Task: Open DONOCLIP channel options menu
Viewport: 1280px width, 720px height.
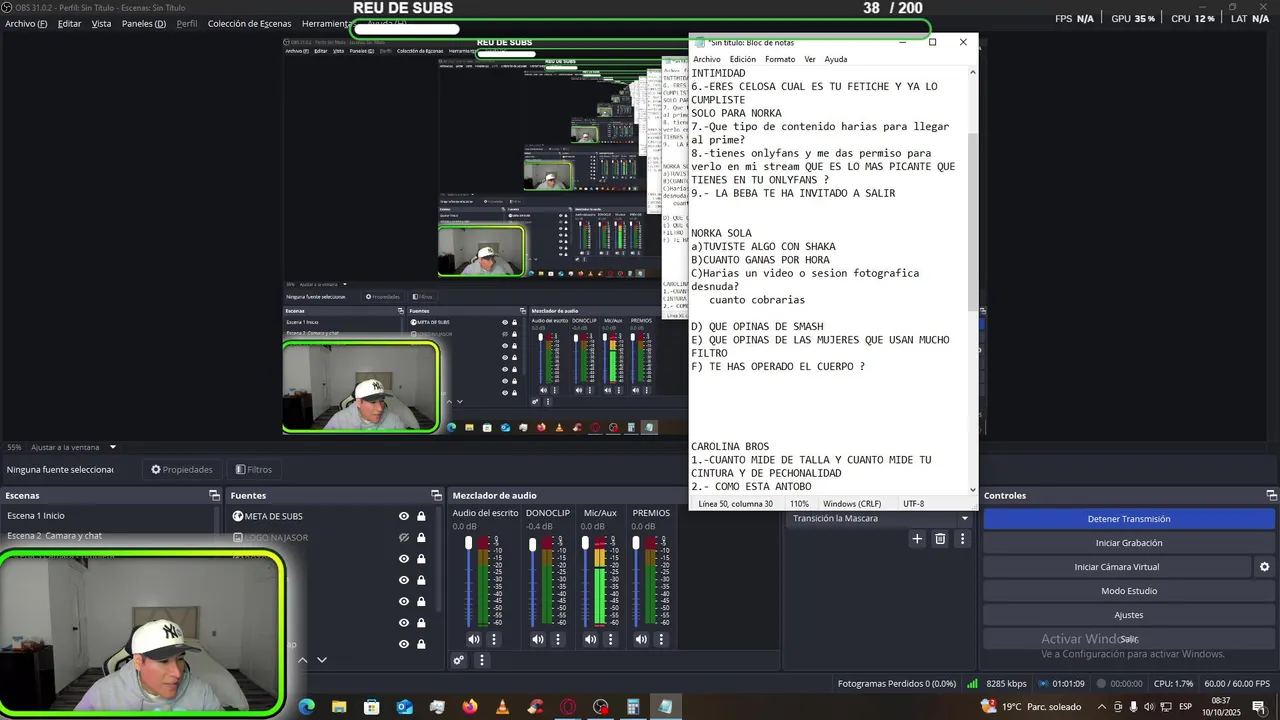Action: 557,639
